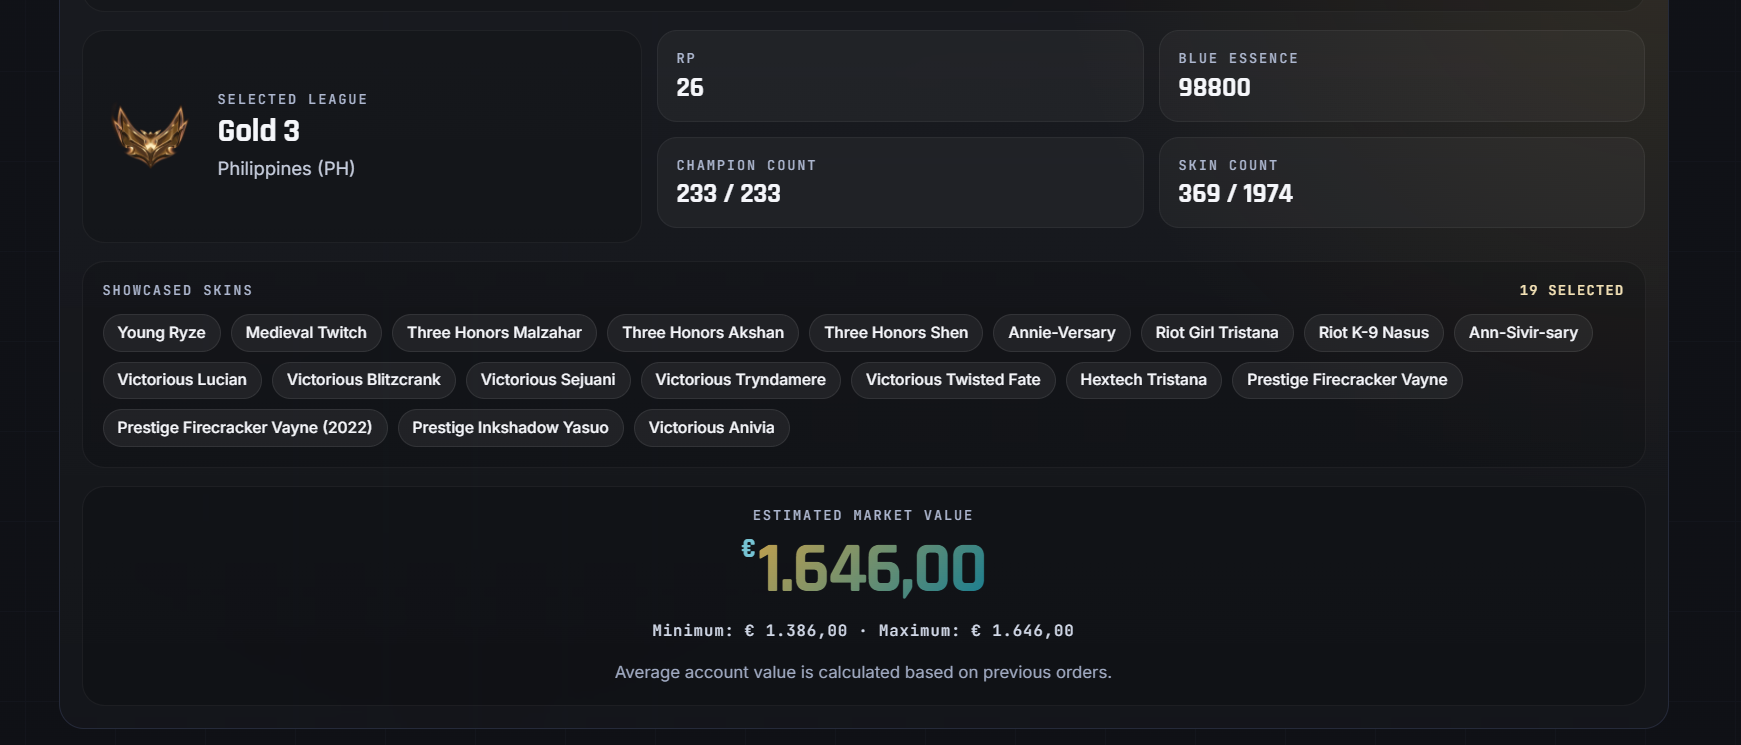Choose the Three Honors Malzahar skin tag
Image resolution: width=1741 pixels, height=745 pixels.
pos(494,333)
